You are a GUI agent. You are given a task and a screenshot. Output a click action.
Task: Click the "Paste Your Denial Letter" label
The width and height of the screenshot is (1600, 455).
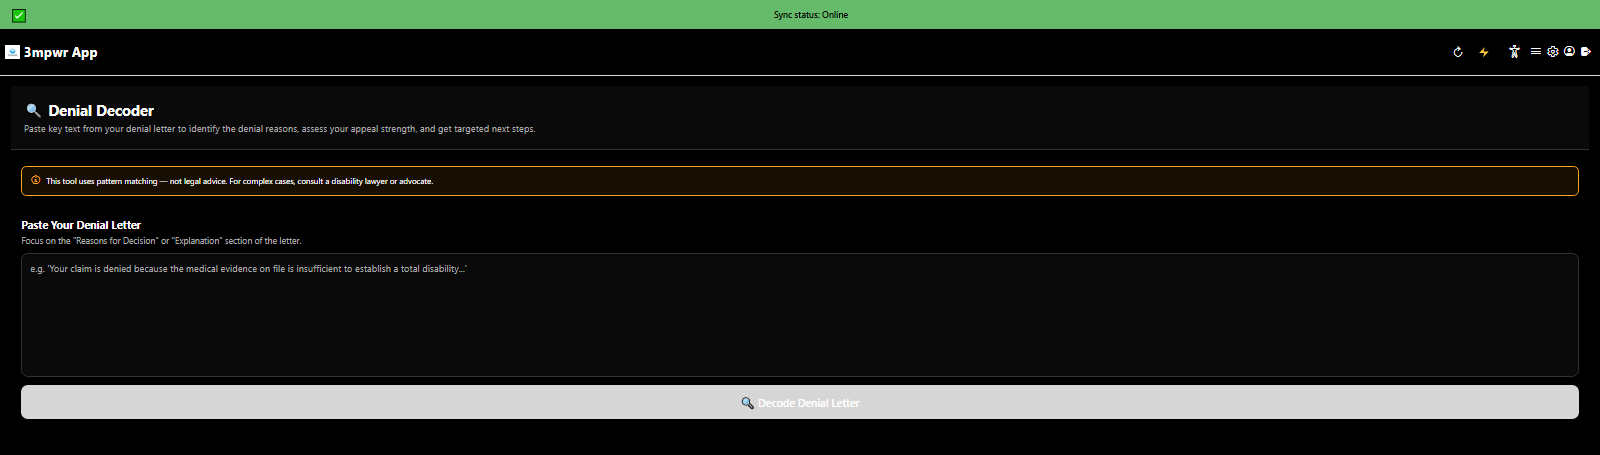point(81,225)
